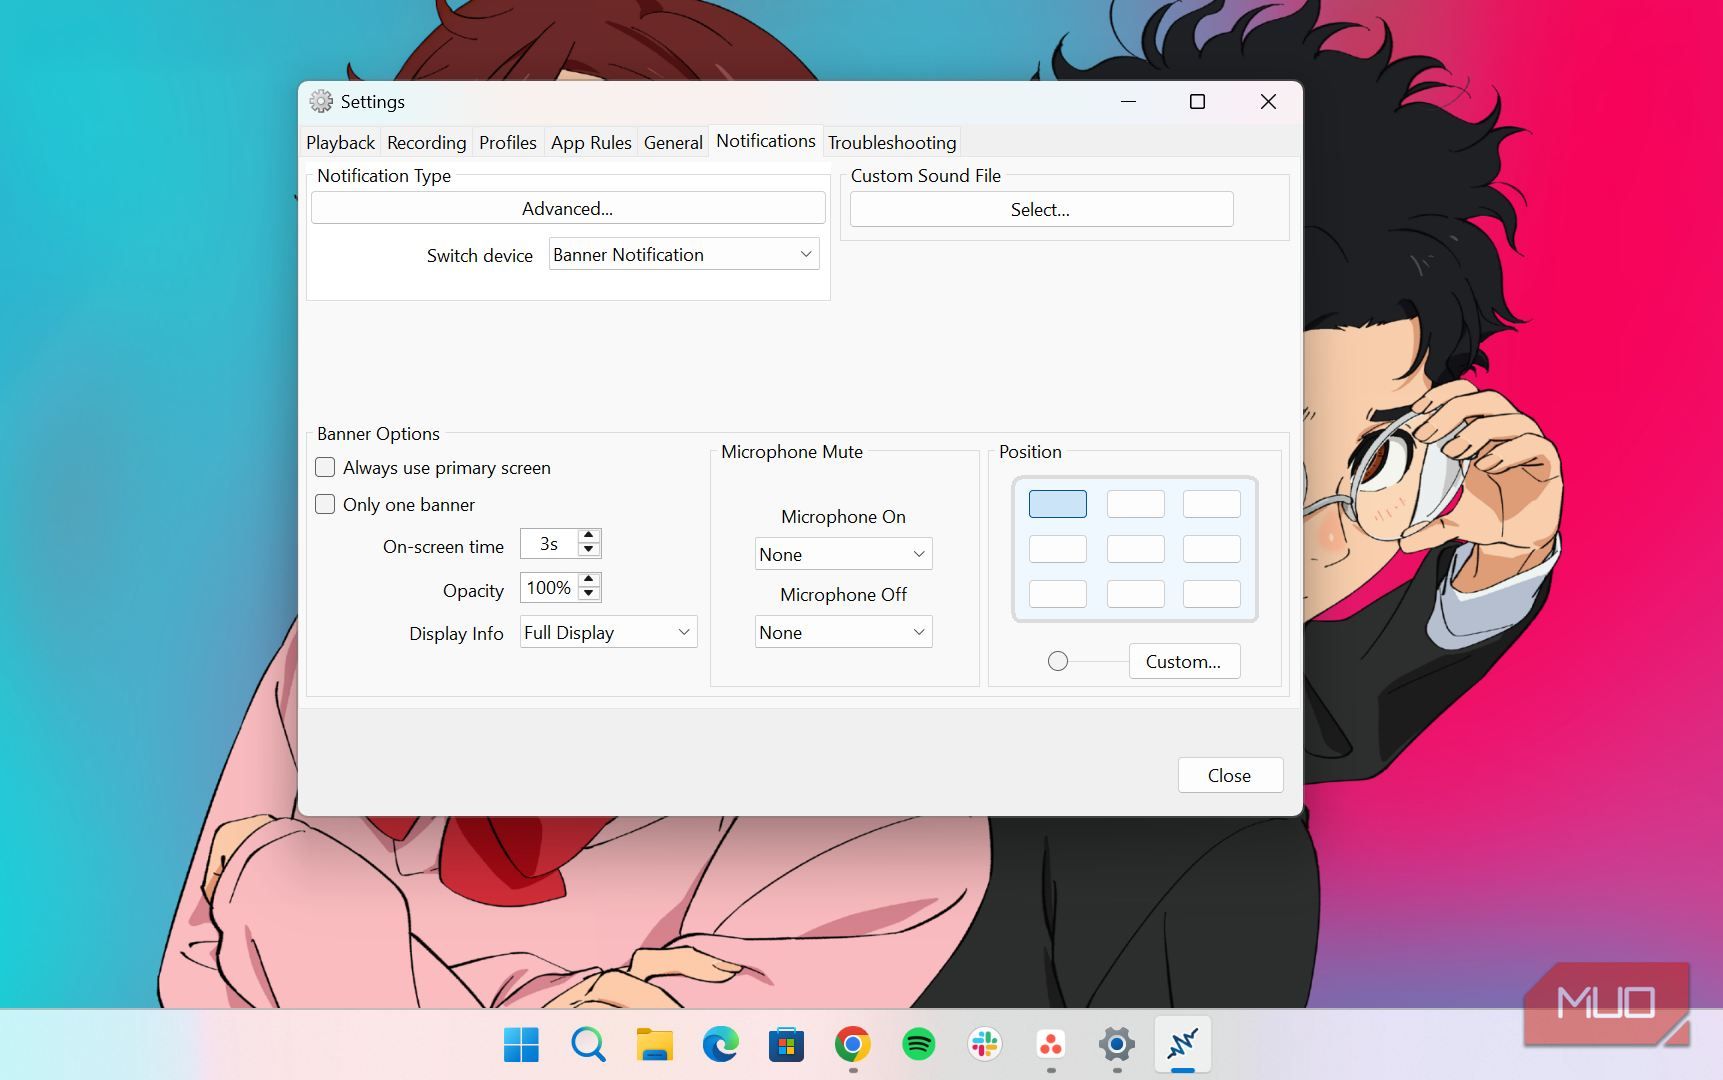
Task: Open the Troubleshooting tab
Action: click(x=892, y=142)
